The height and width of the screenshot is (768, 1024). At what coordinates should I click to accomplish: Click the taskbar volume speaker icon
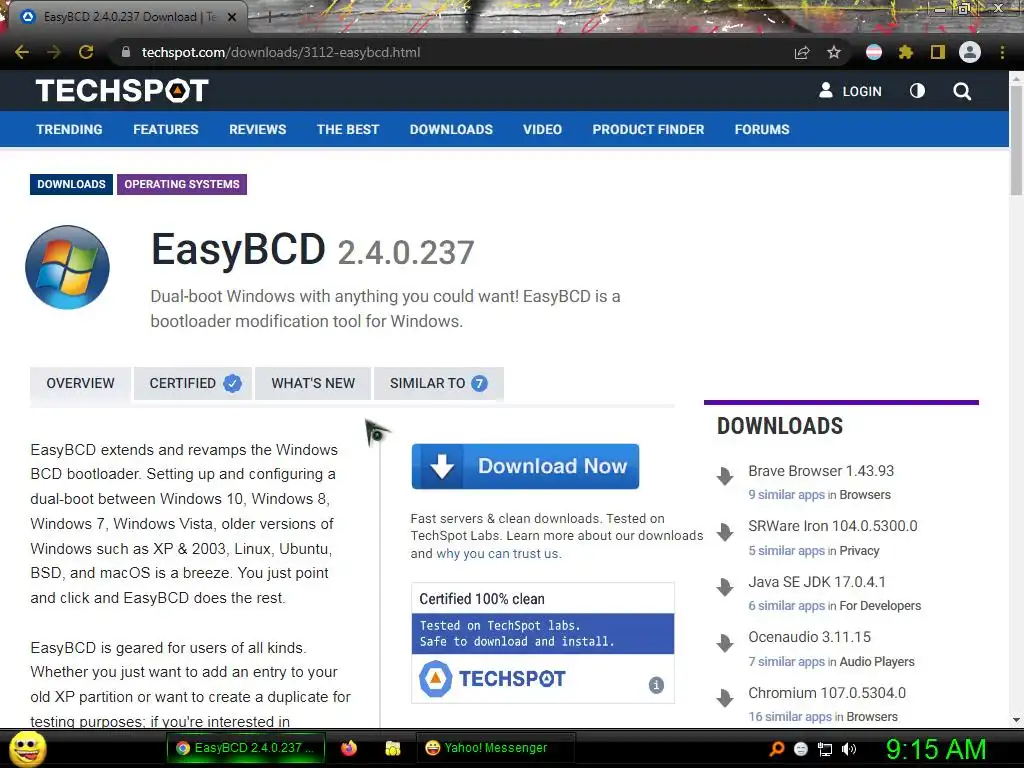849,749
